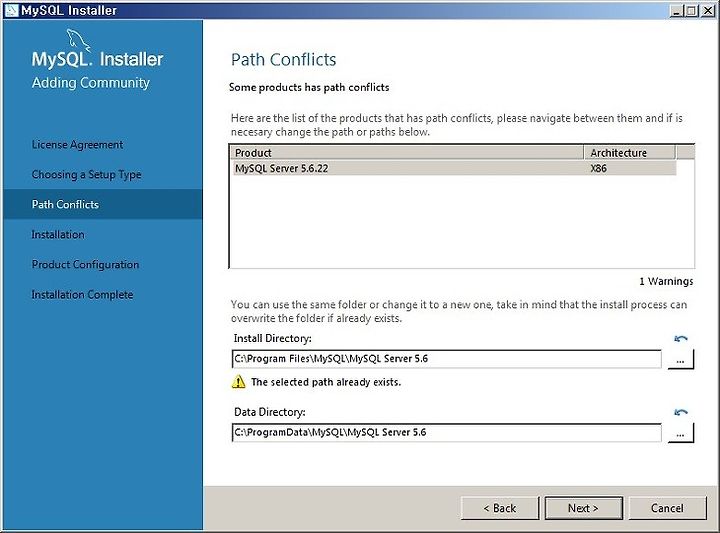The width and height of the screenshot is (720, 533).
Task: Revert the Data Directory path with the undo arrow
Action: pyautogui.click(x=681, y=412)
